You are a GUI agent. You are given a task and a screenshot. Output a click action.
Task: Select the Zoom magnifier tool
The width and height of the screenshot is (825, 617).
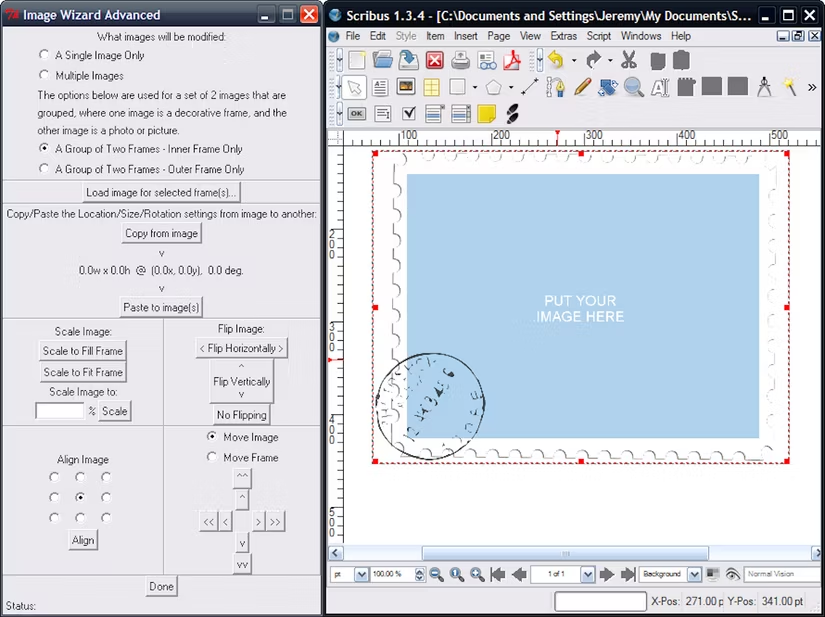click(631, 87)
